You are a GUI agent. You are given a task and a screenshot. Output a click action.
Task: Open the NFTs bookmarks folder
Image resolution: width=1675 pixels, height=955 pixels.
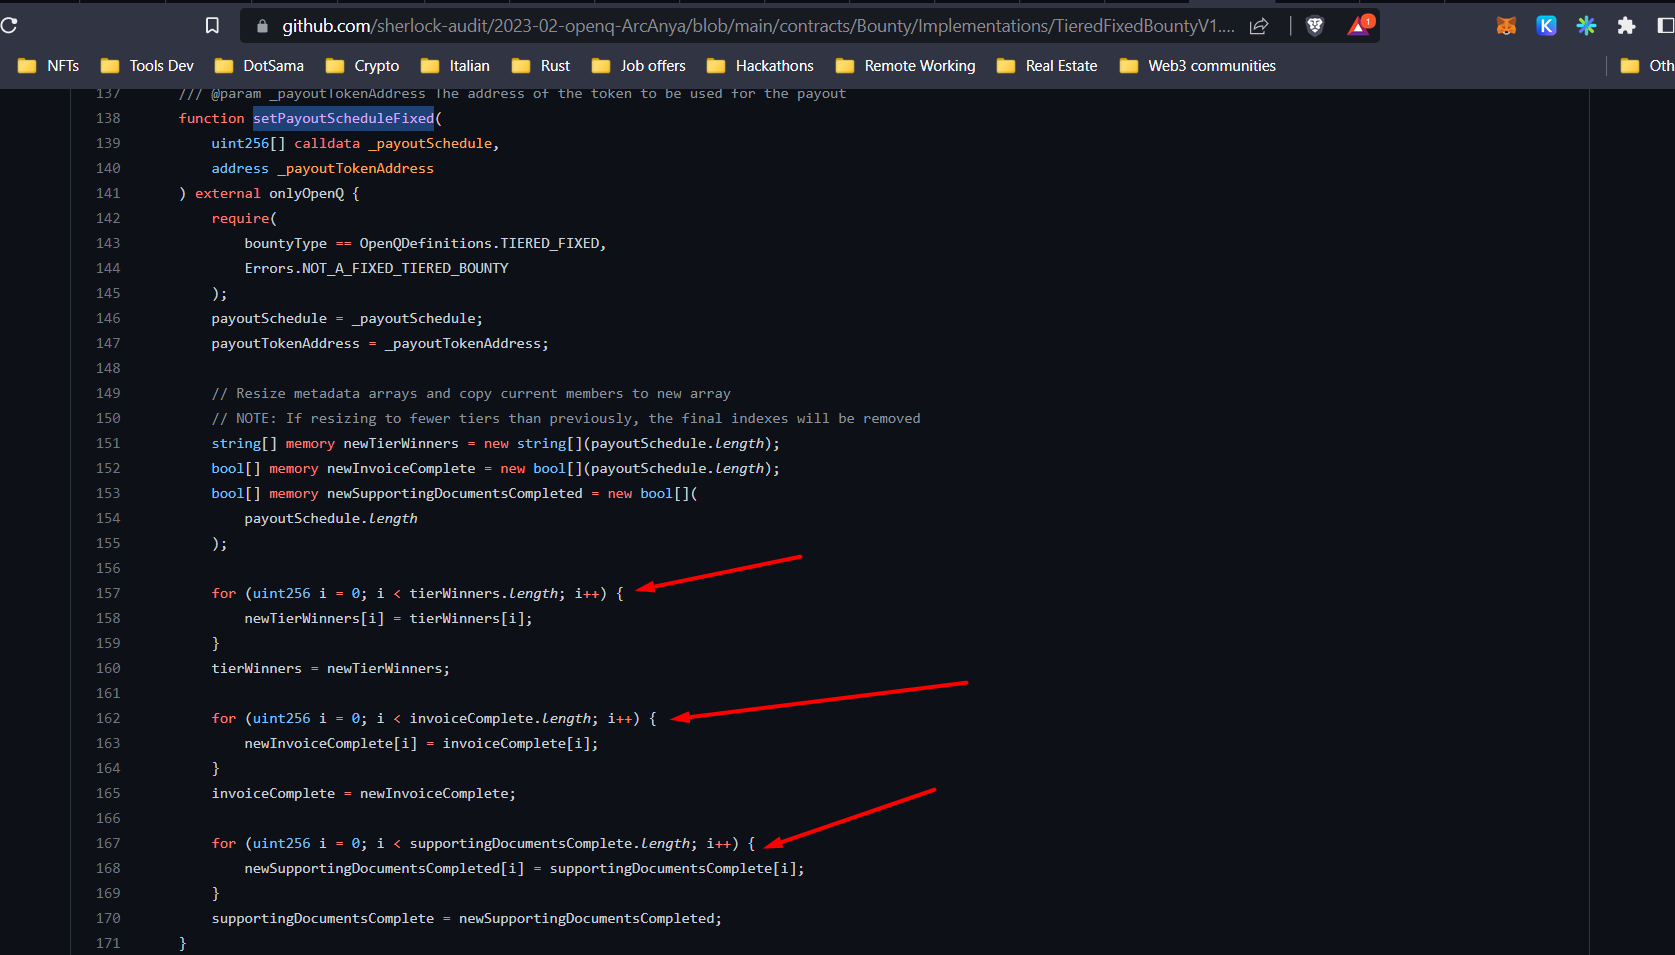pos(49,65)
